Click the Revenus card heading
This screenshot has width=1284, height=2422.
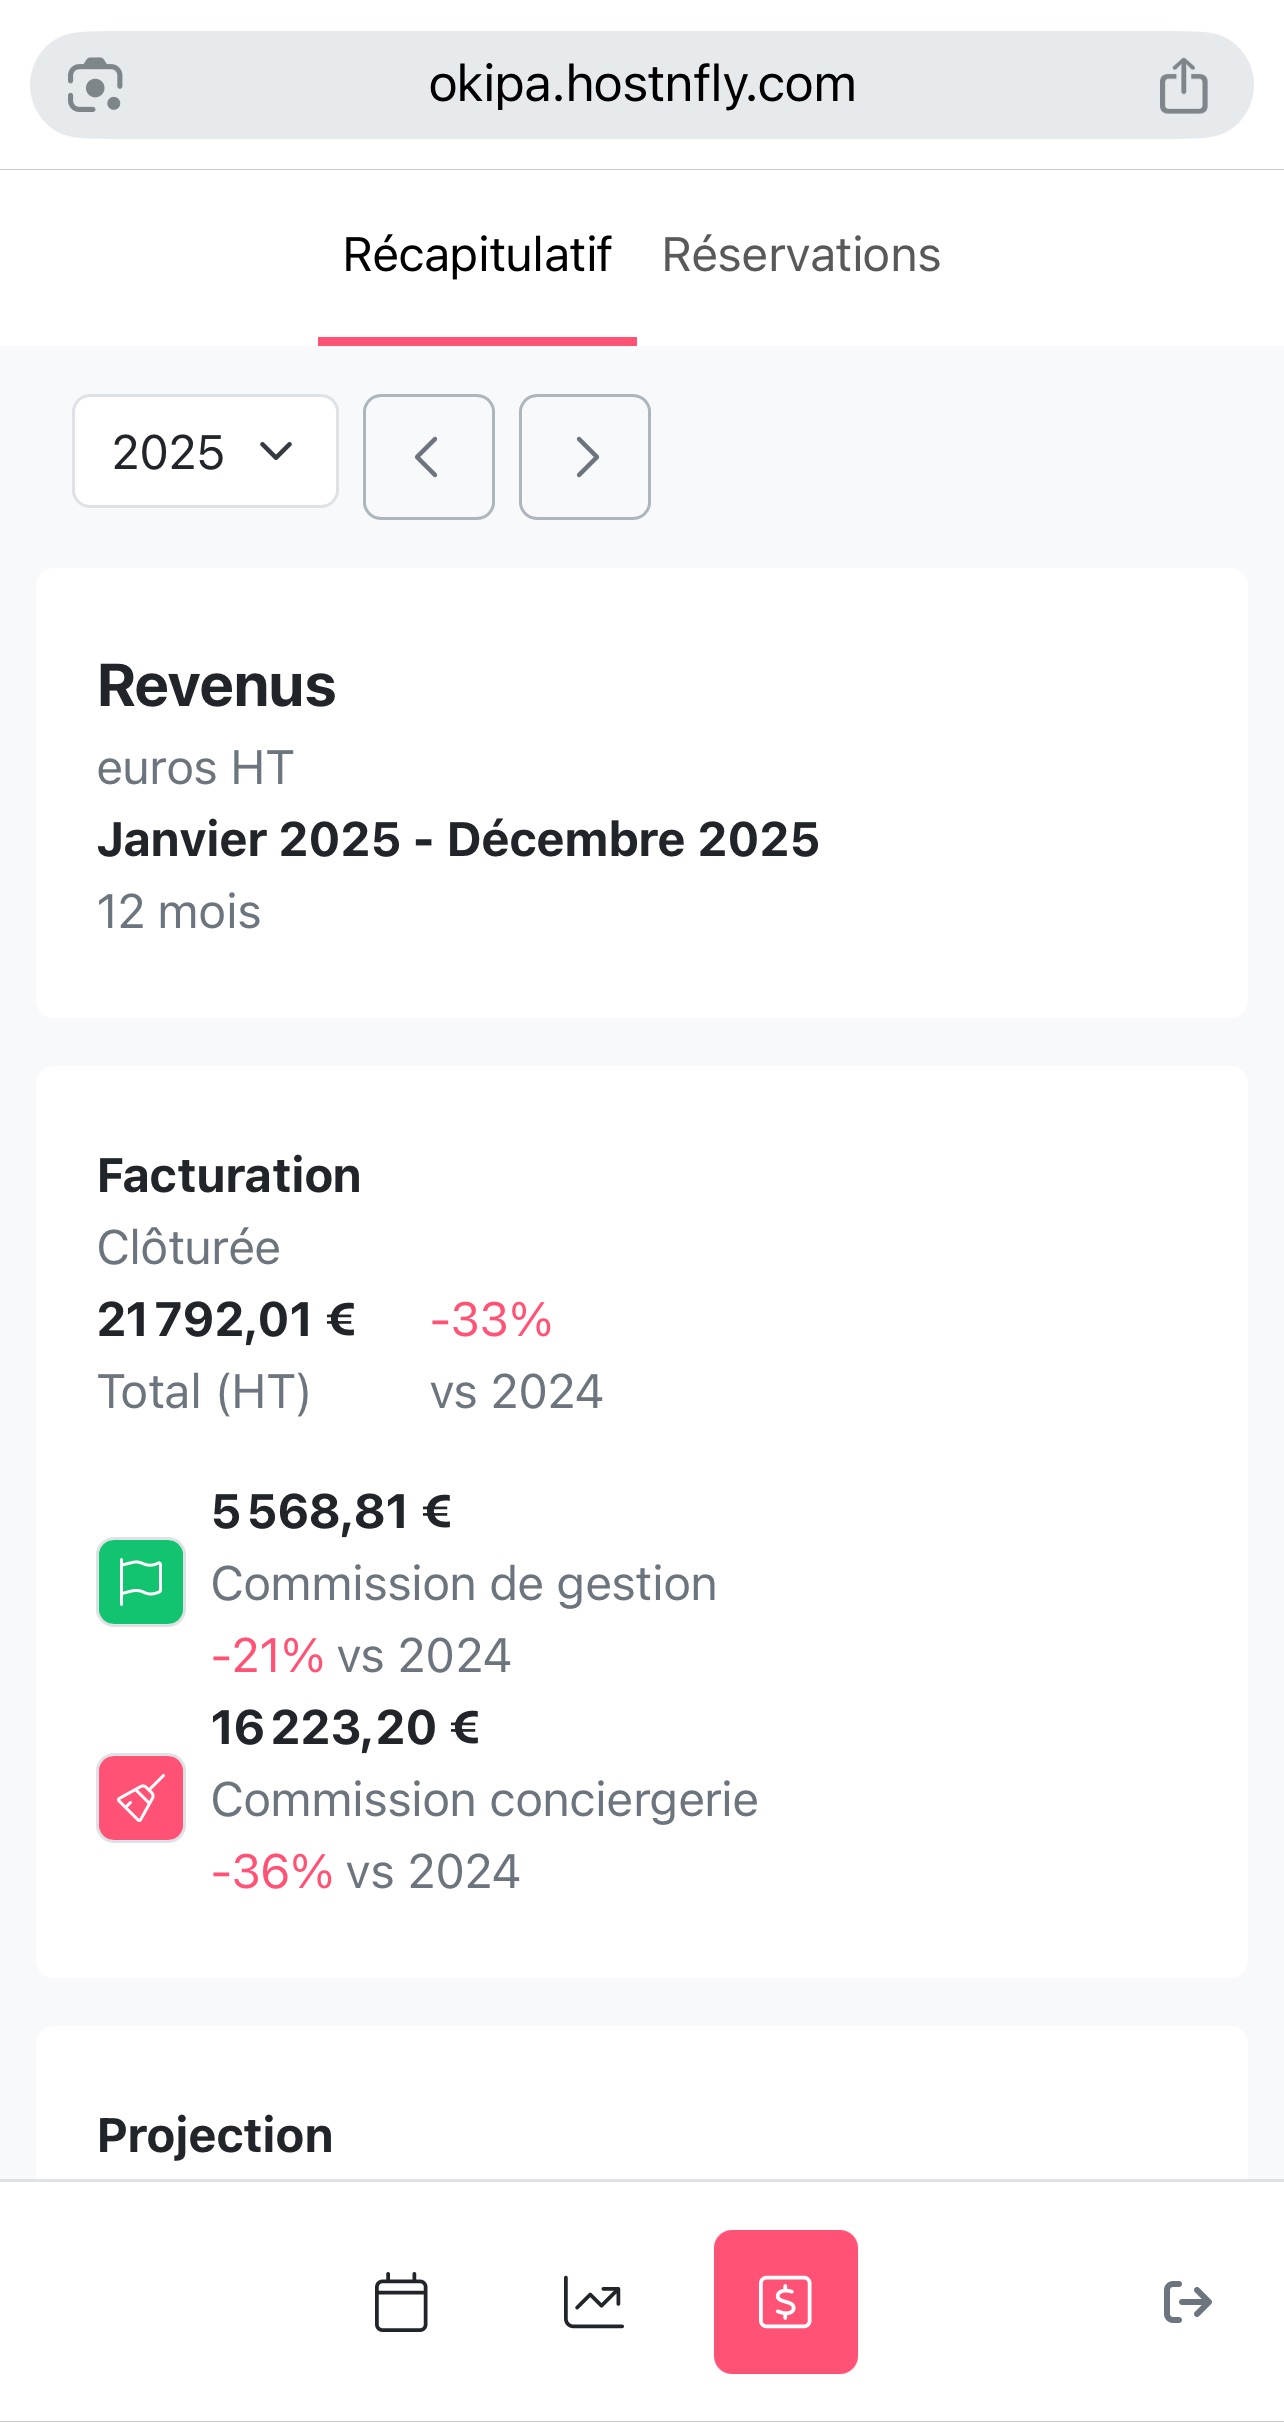217,686
